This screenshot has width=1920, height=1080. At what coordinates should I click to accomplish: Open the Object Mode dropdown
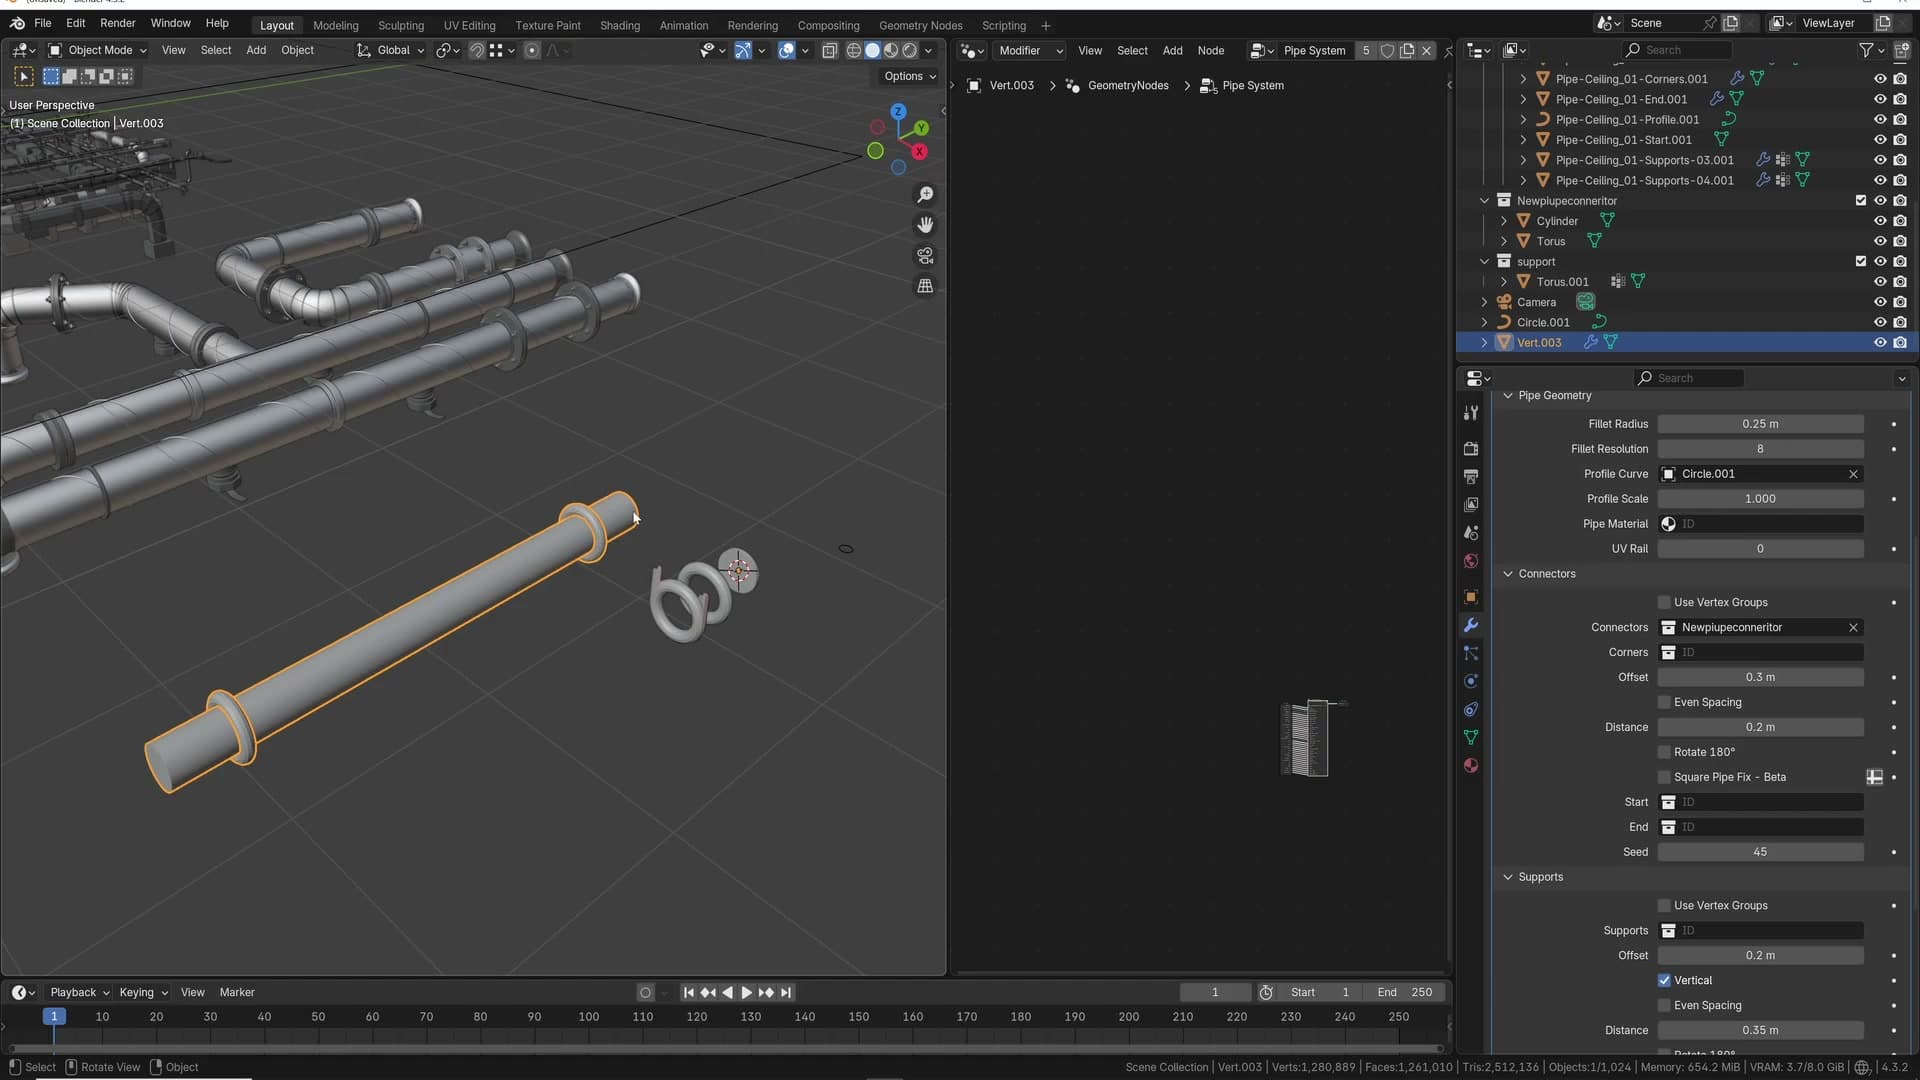[x=98, y=50]
